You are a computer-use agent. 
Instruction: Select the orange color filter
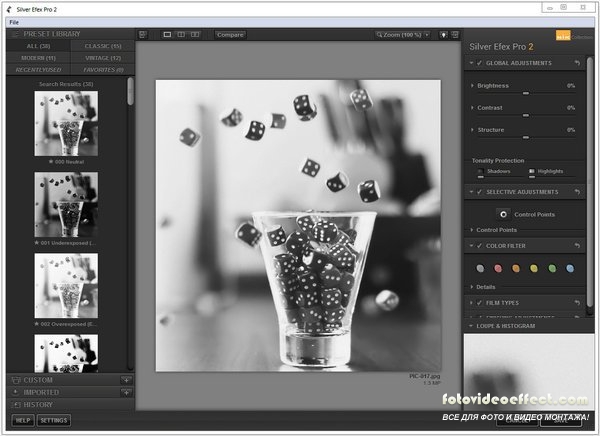pos(516,268)
